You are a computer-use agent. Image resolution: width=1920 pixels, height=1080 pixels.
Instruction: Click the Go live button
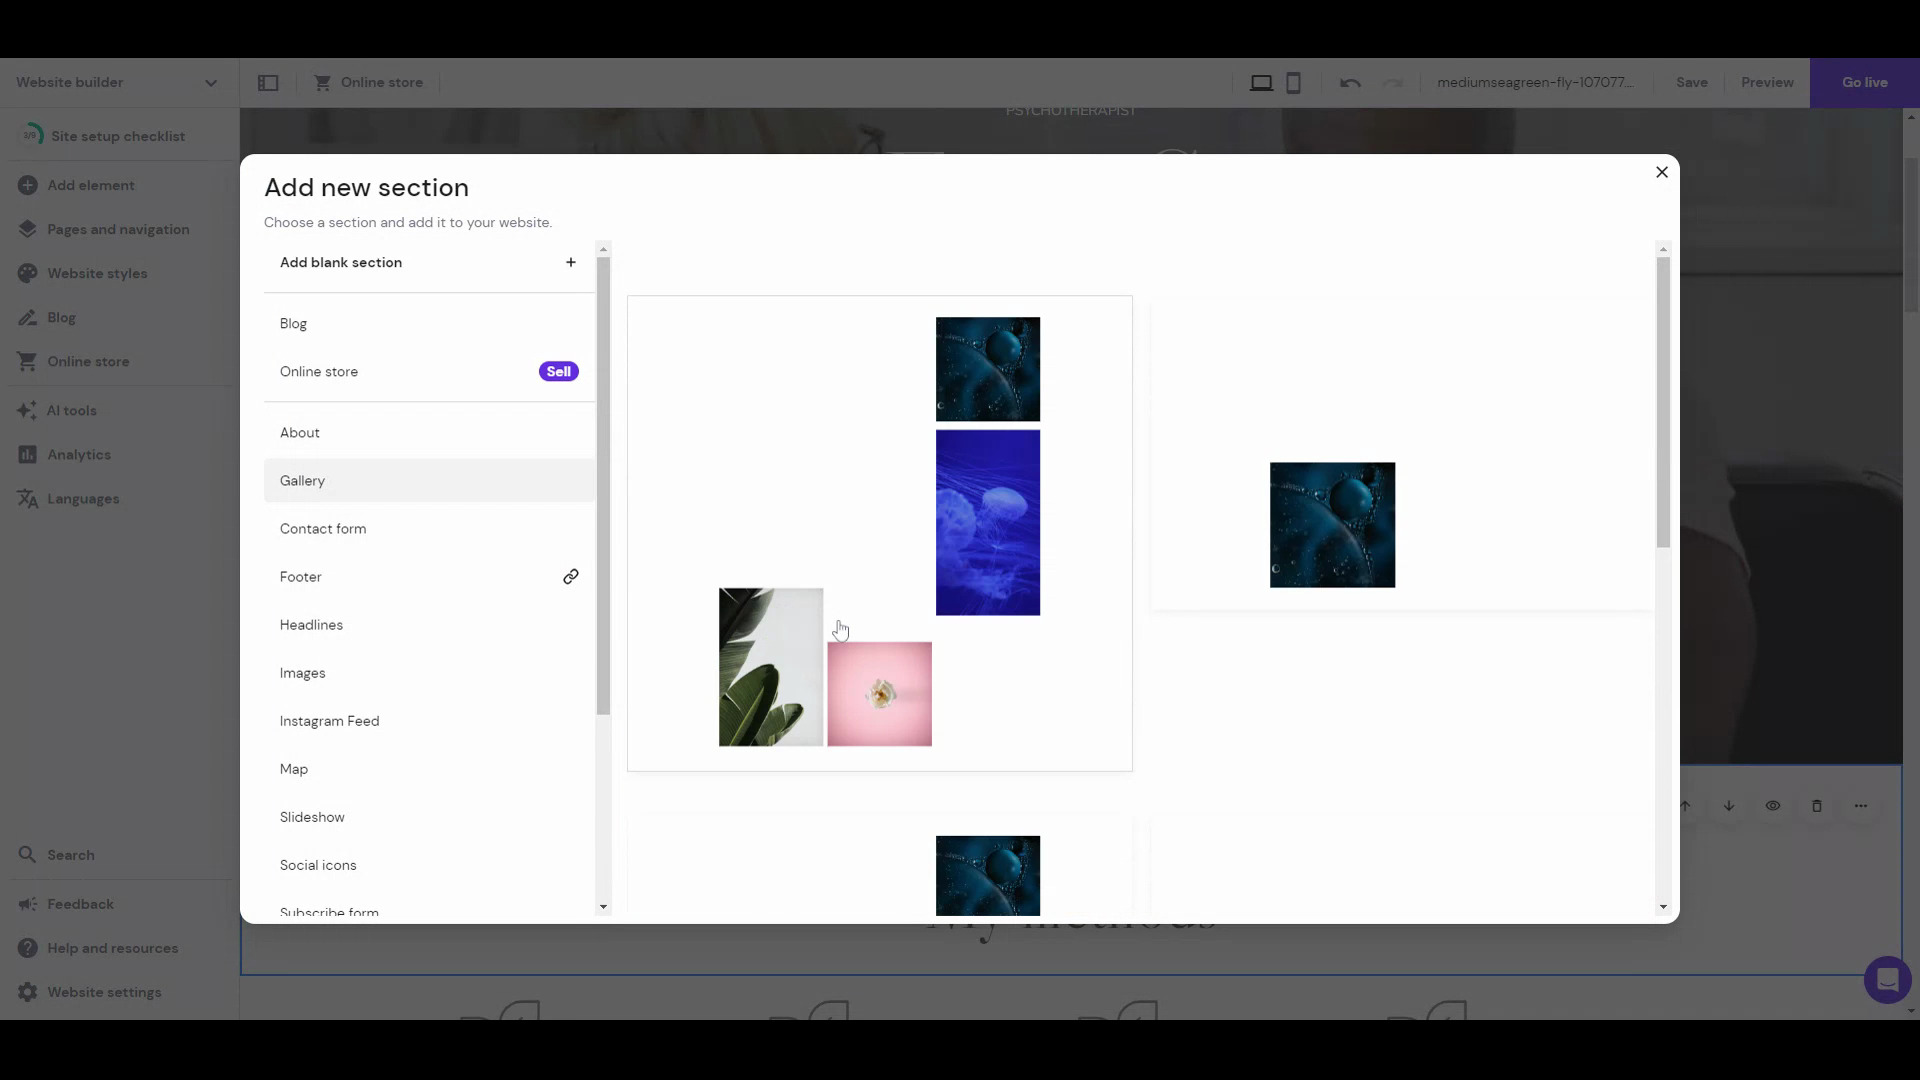[x=1864, y=83]
